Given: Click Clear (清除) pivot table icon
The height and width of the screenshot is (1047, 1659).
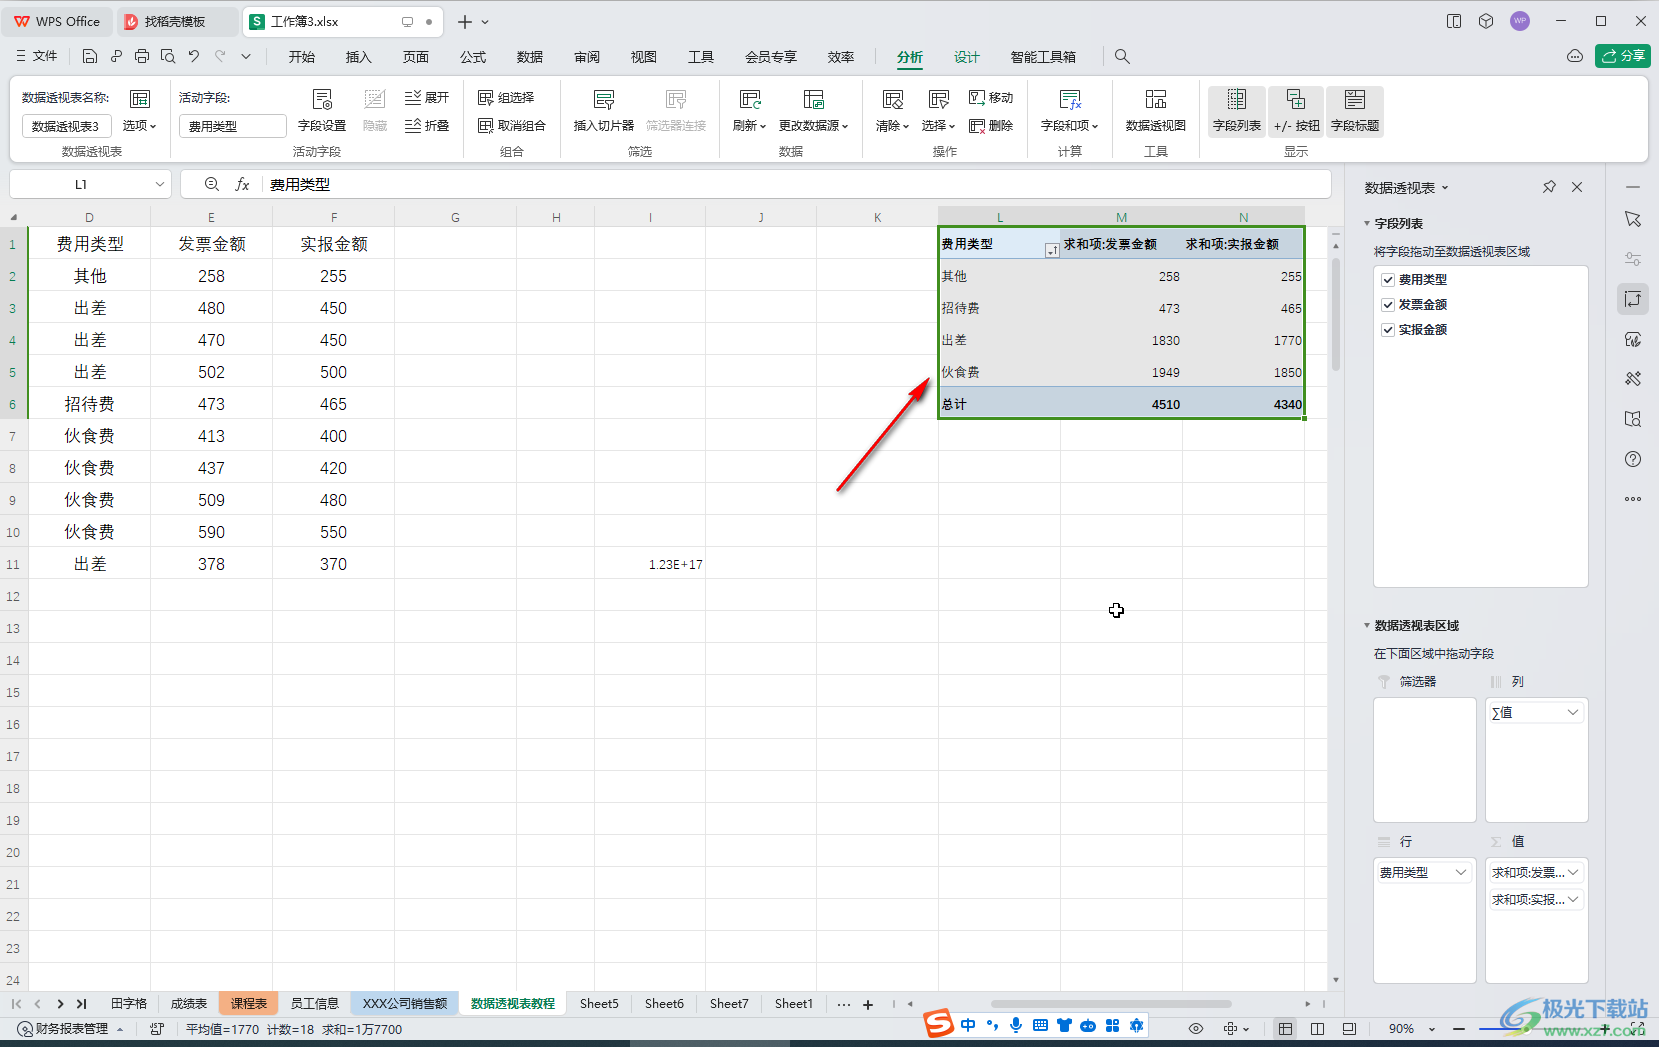Looking at the screenshot, I should coord(892,99).
